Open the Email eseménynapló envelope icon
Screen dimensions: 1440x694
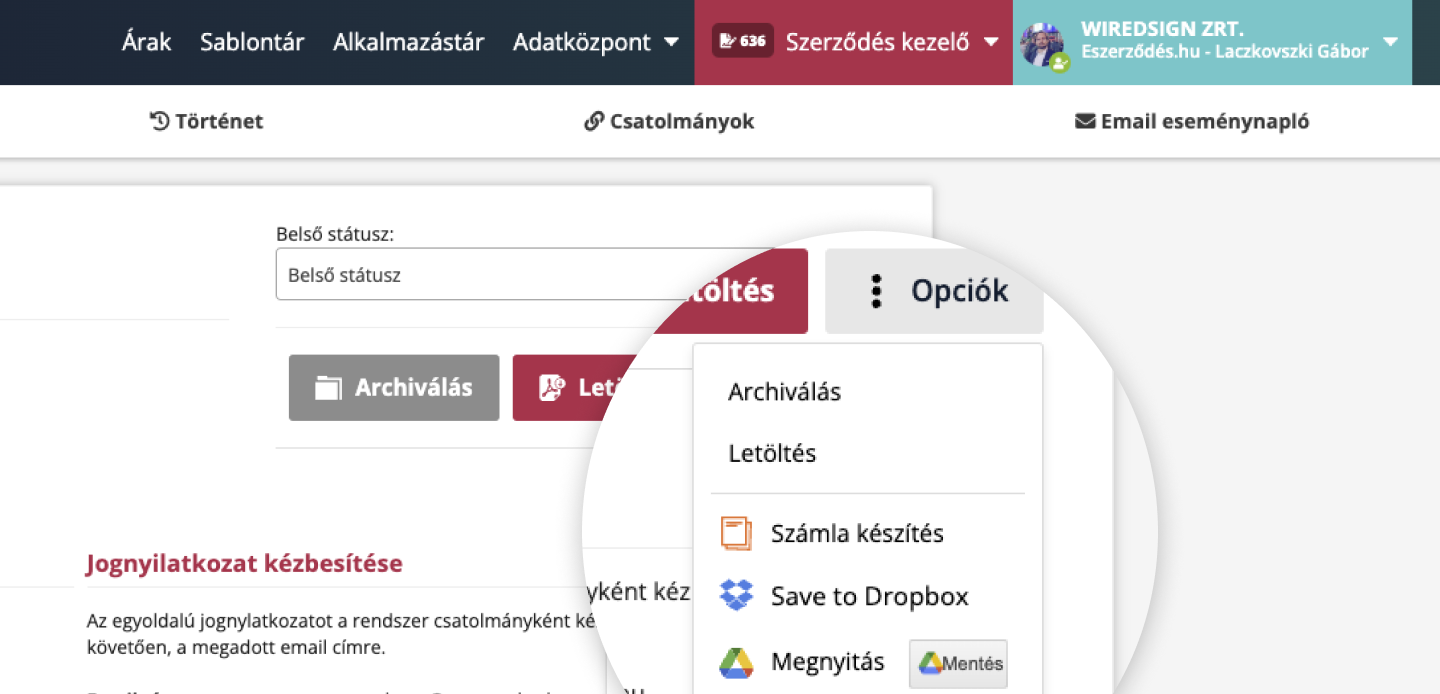coord(1084,121)
